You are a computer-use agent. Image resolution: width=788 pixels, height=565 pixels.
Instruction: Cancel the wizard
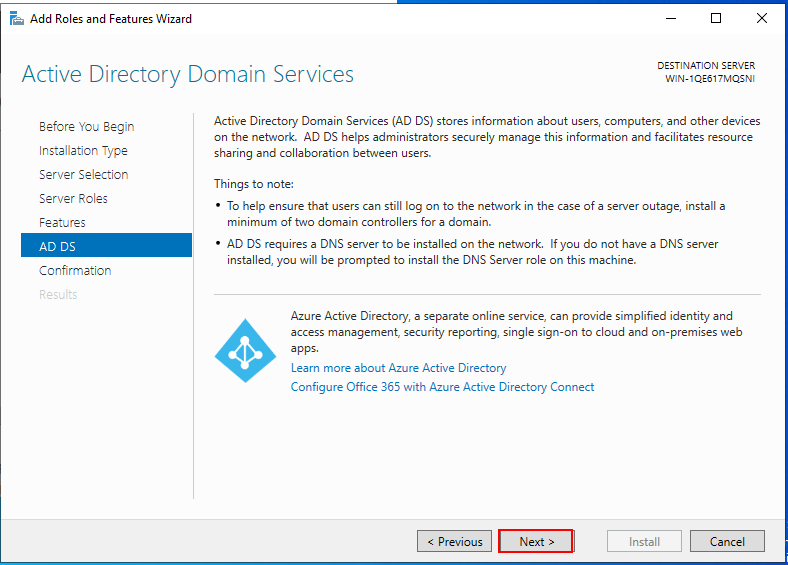tap(727, 541)
